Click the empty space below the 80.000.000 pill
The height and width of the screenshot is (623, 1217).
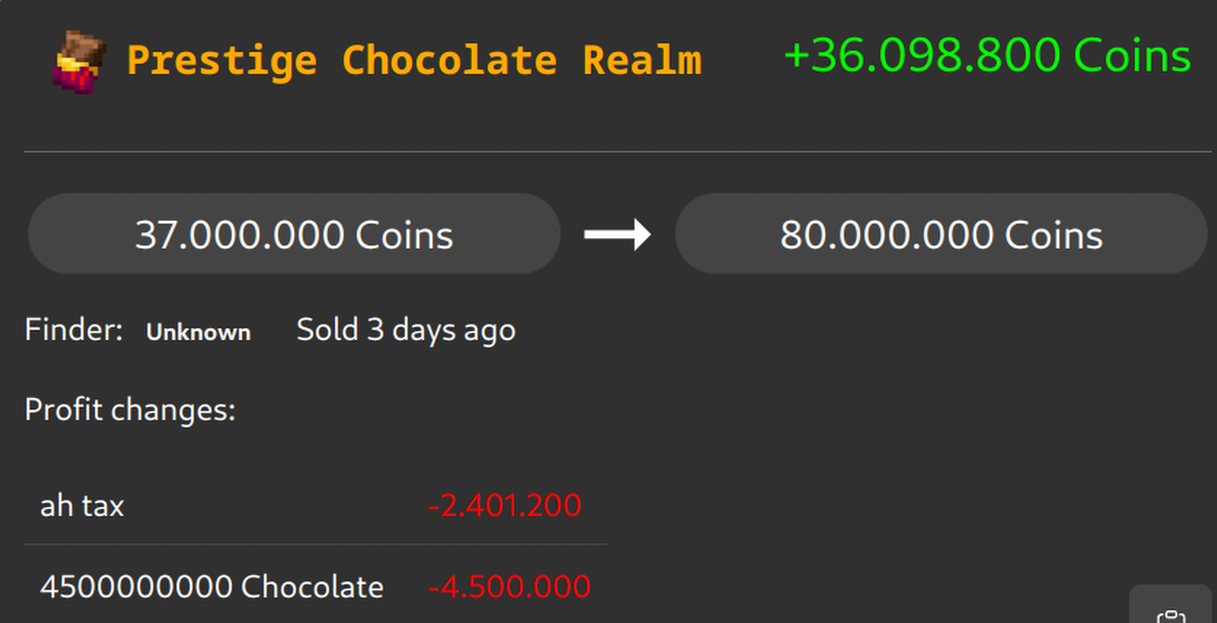coord(940,340)
